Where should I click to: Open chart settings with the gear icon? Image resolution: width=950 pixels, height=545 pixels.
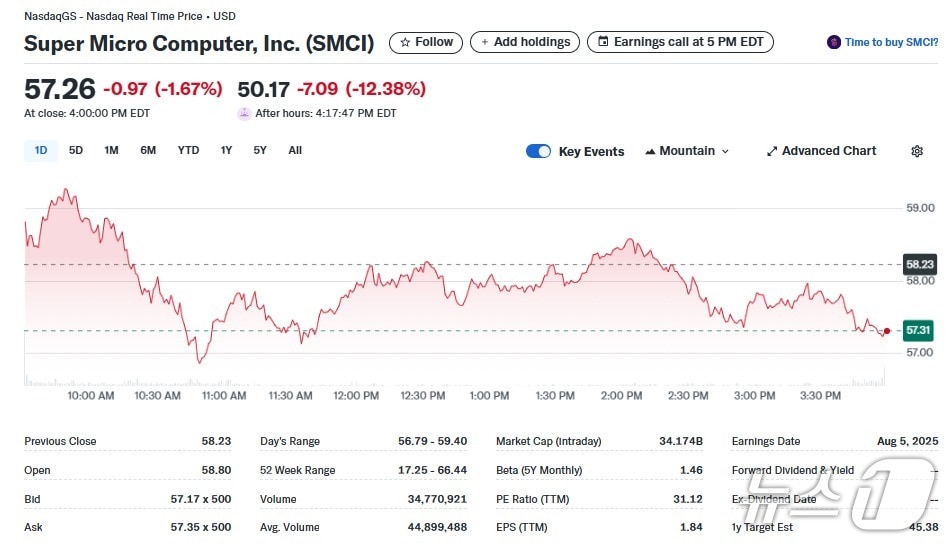917,151
